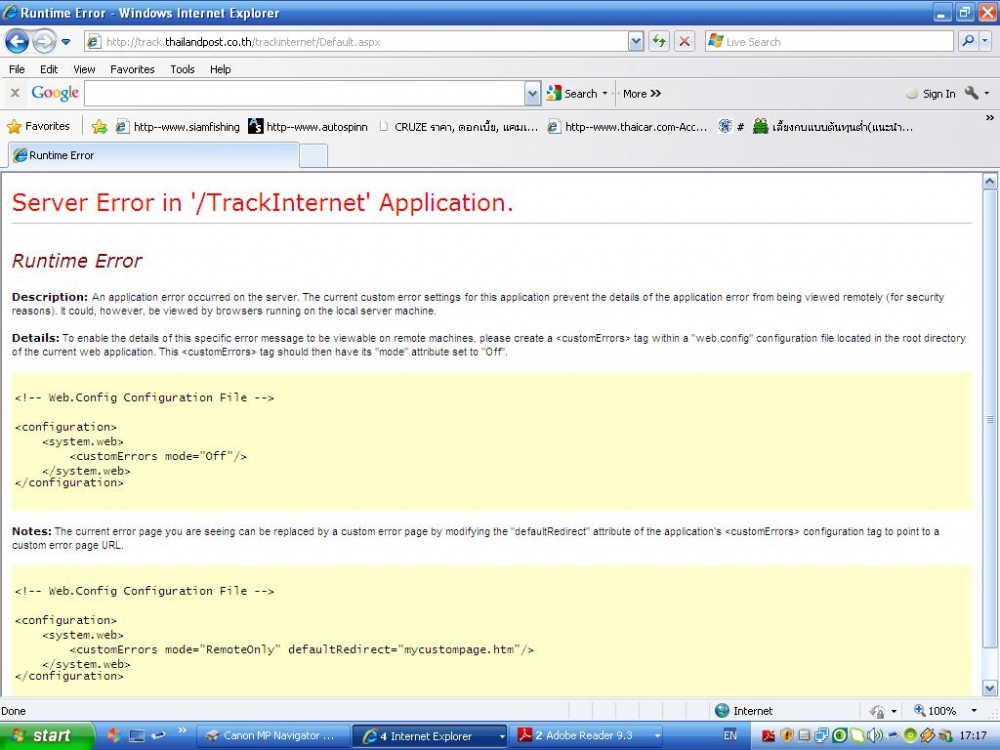Open the frog icon favorite link
The width and height of the screenshot is (1000, 750).
pyautogui.click(x=832, y=127)
